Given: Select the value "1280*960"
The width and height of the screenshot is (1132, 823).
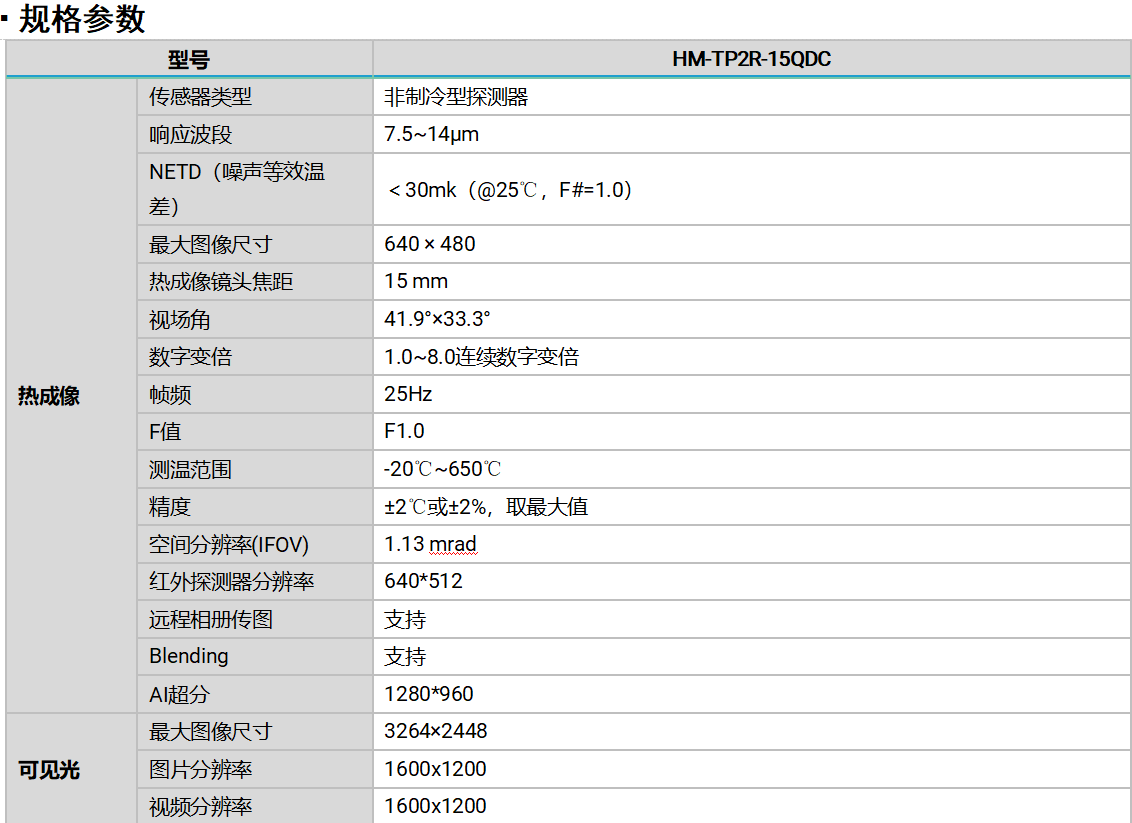Looking at the screenshot, I should click(429, 694).
